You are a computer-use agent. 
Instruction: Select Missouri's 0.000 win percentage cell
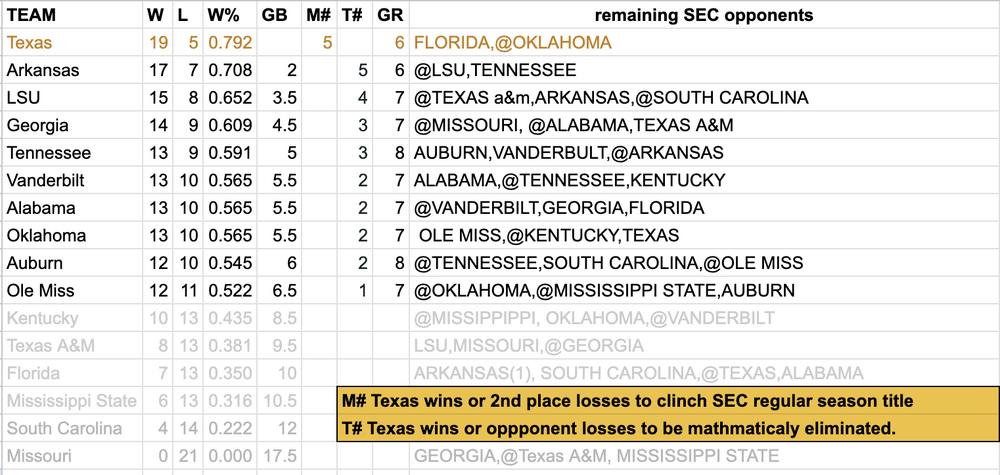[x=230, y=456]
